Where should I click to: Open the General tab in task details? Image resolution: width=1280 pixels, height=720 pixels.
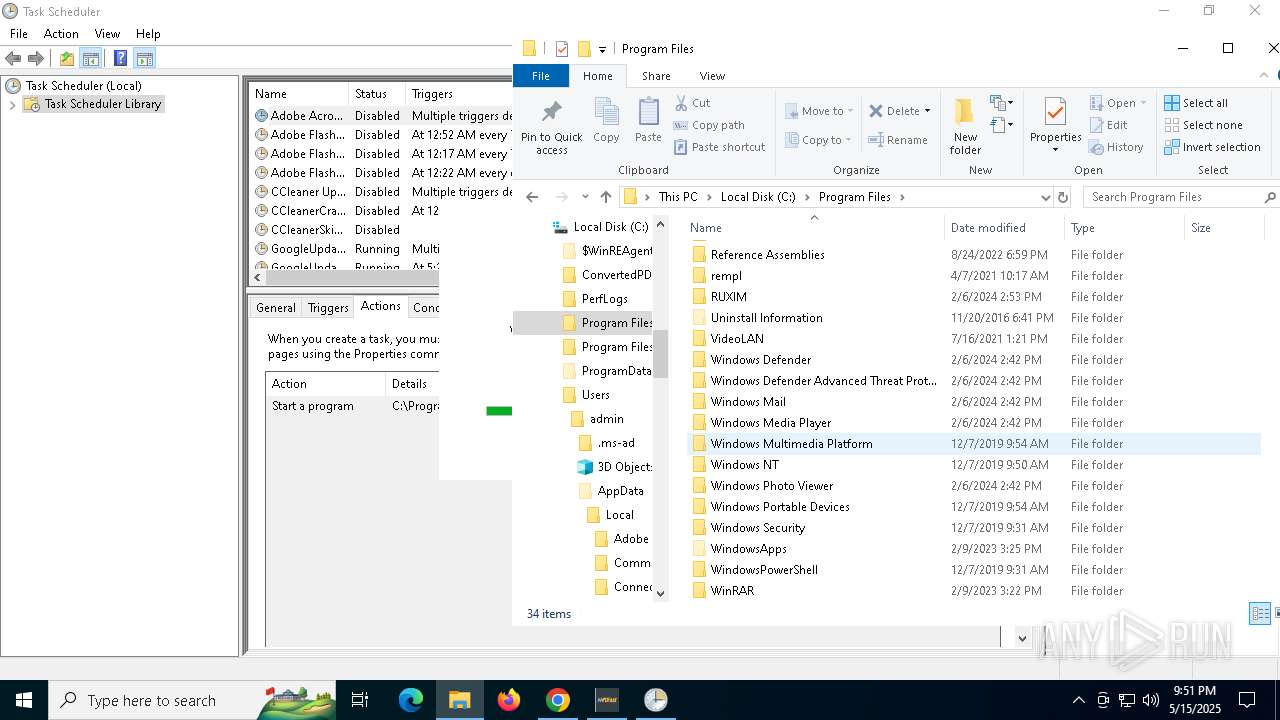click(275, 308)
